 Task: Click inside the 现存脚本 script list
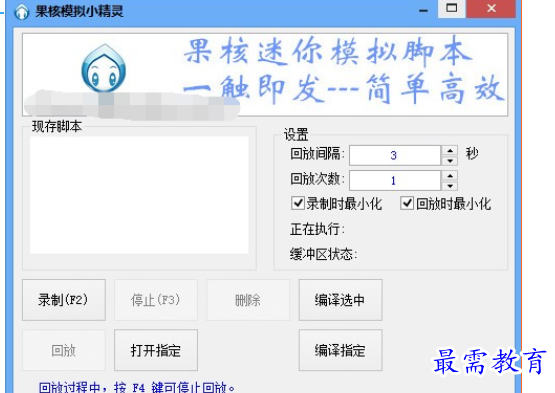coord(139,195)
